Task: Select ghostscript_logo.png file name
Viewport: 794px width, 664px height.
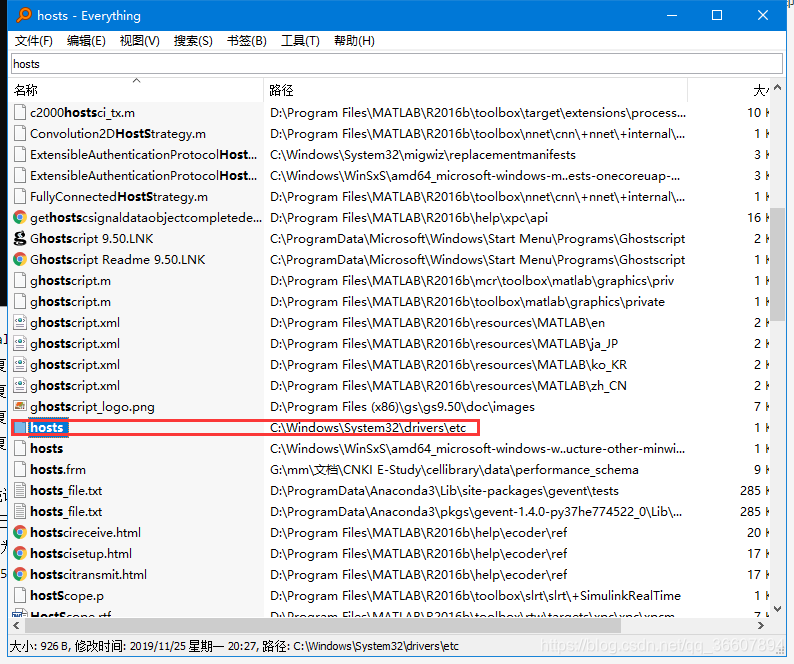Action: 92,407
